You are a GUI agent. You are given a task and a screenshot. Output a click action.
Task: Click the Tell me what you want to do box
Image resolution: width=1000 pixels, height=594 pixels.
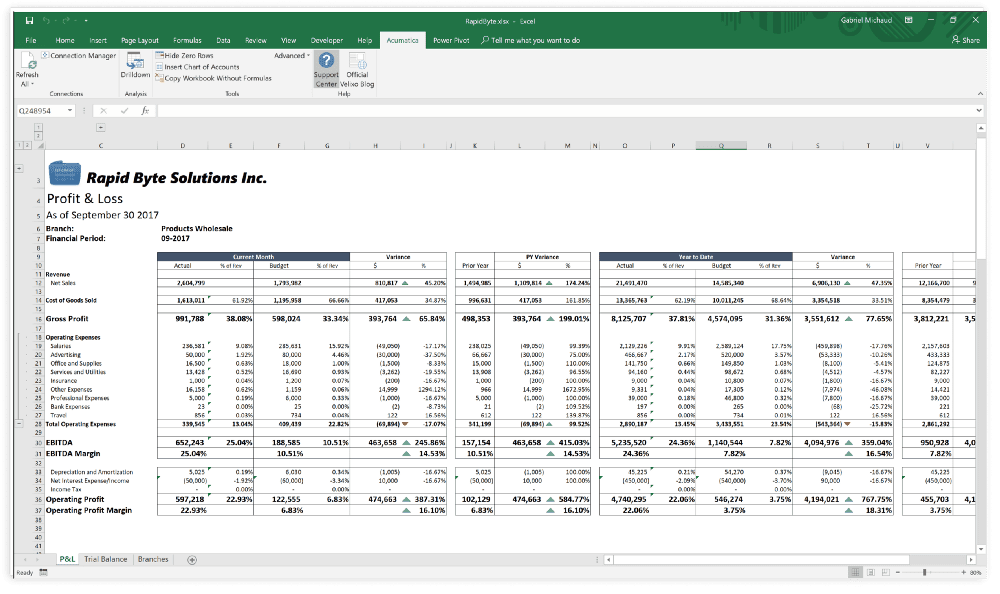531,40
